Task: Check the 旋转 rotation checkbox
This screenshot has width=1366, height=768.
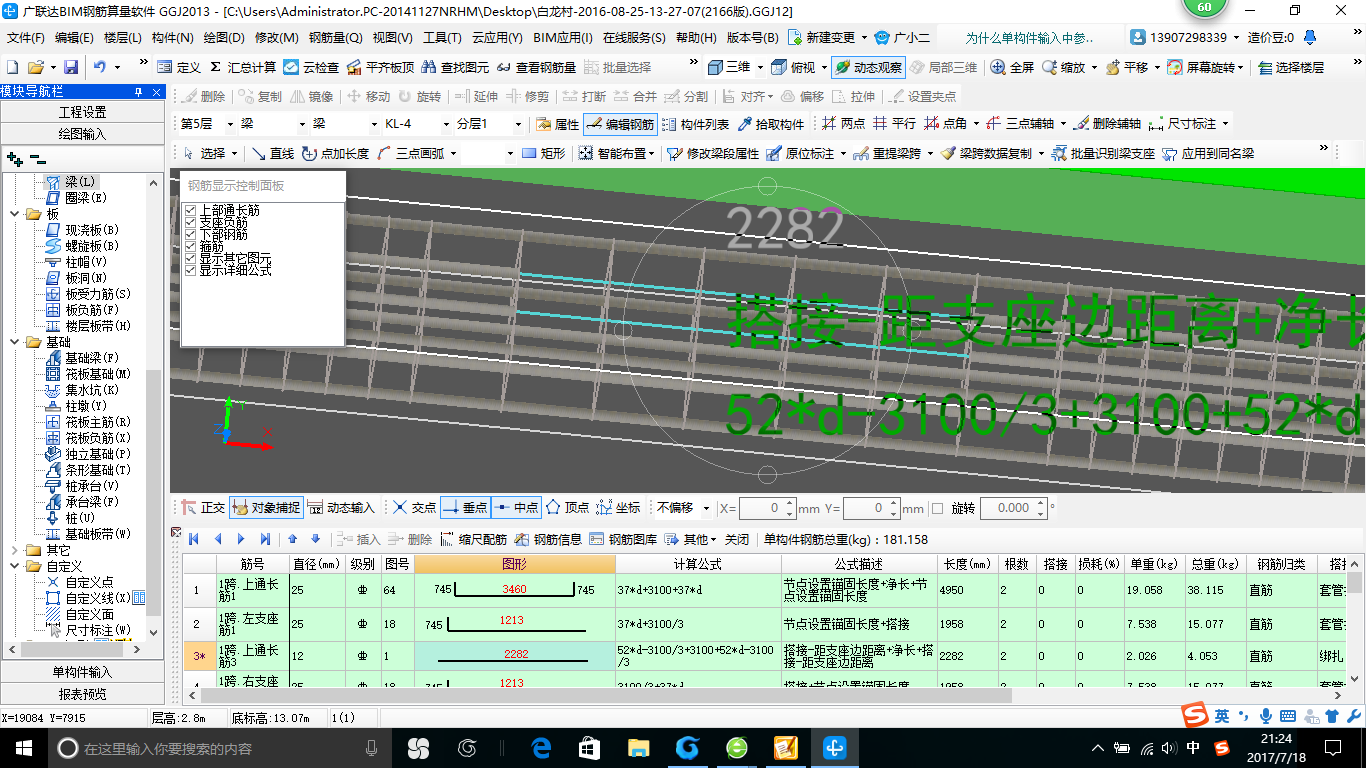Action: click(x=937, y=508)
